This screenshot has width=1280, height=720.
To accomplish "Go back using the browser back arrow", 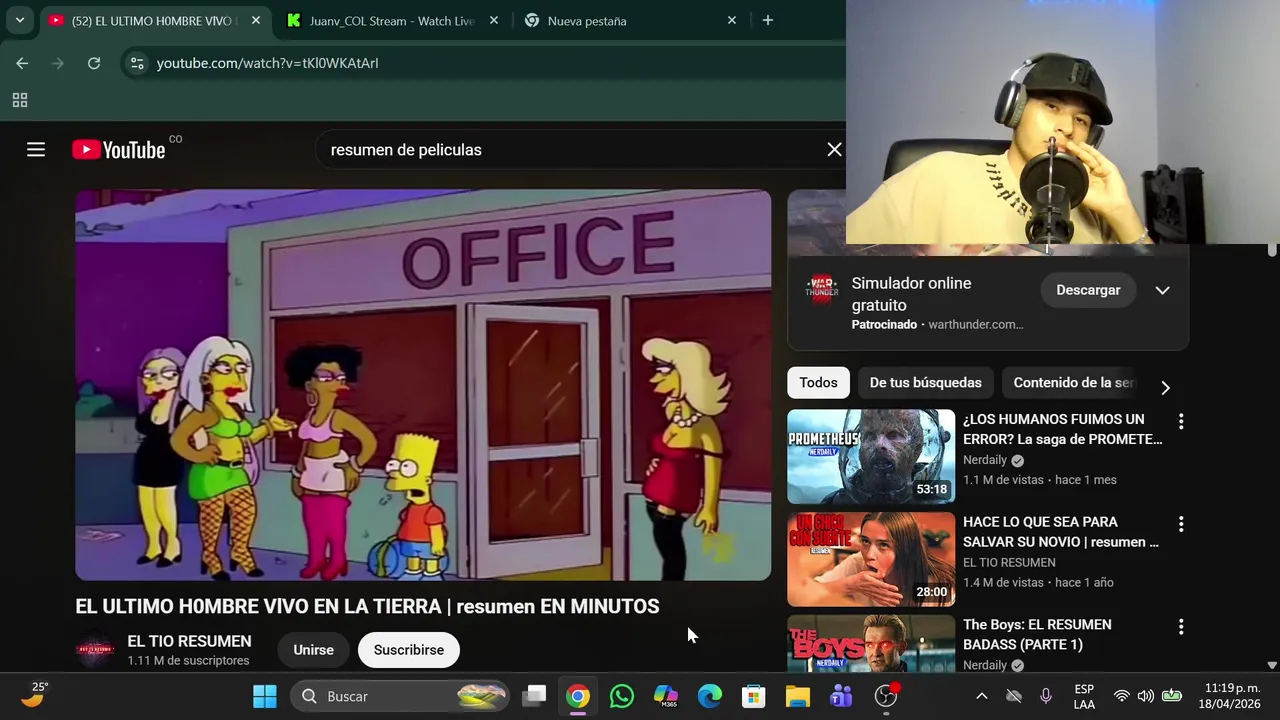I will point(22,63).
